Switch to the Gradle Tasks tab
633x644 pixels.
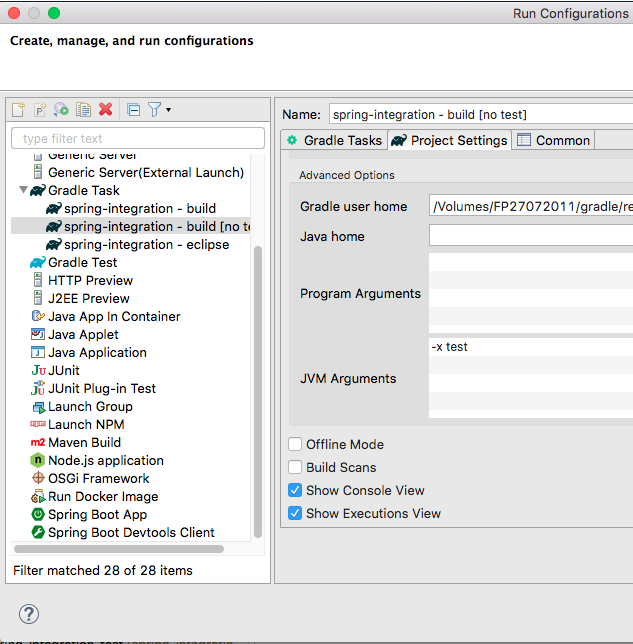[334, 140]
